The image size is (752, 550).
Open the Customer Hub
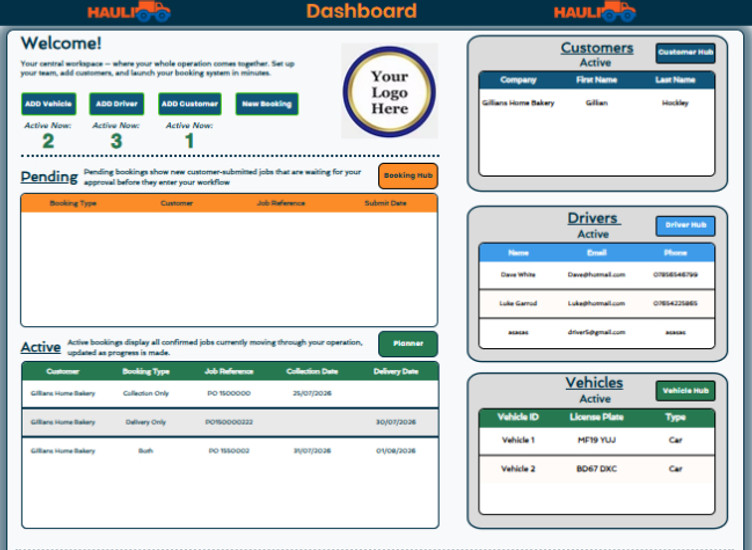(x=685, y=52)
